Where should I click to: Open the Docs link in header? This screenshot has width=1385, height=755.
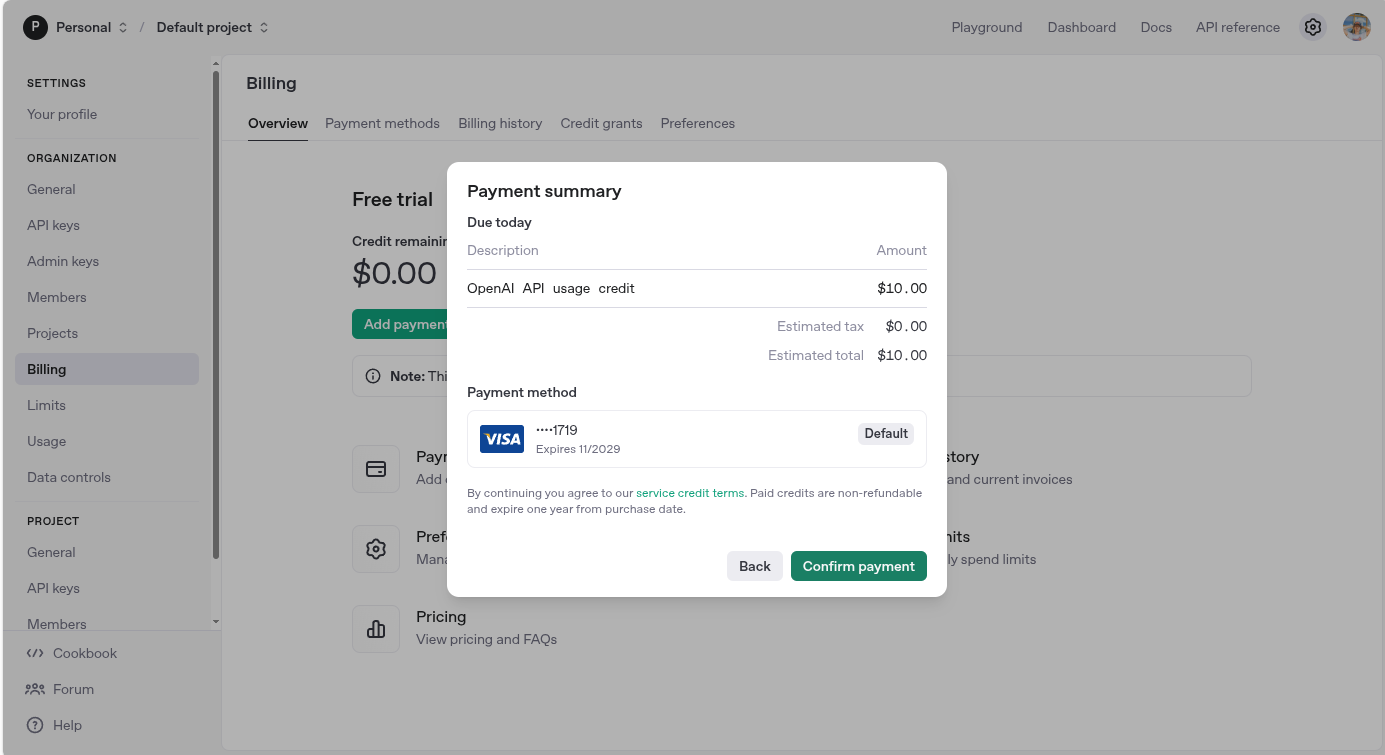click(x=1156, y=27)
